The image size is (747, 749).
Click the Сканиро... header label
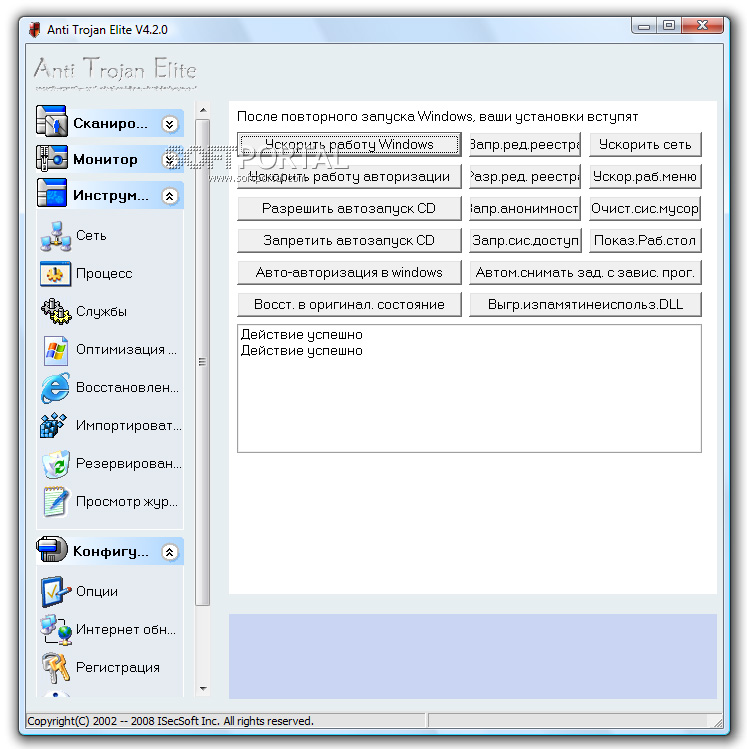point(110,124)
